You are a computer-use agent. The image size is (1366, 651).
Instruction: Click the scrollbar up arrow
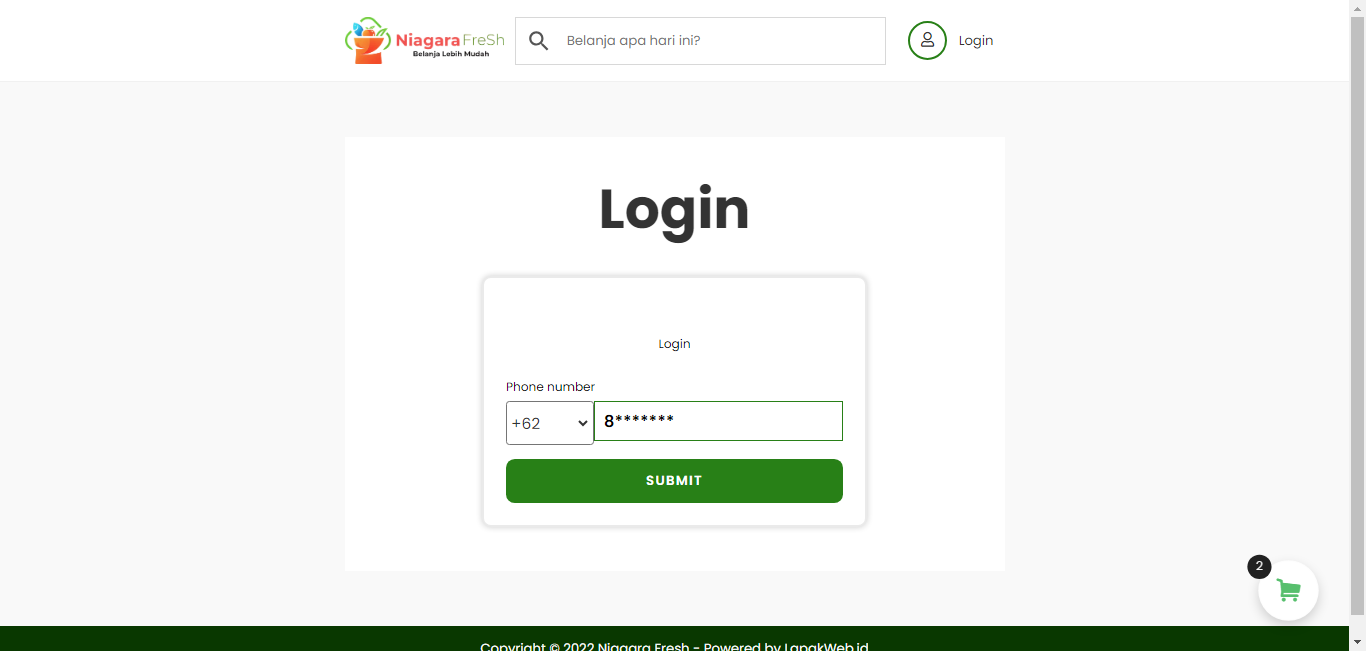pyautogui.click(x=1357, y=8)
